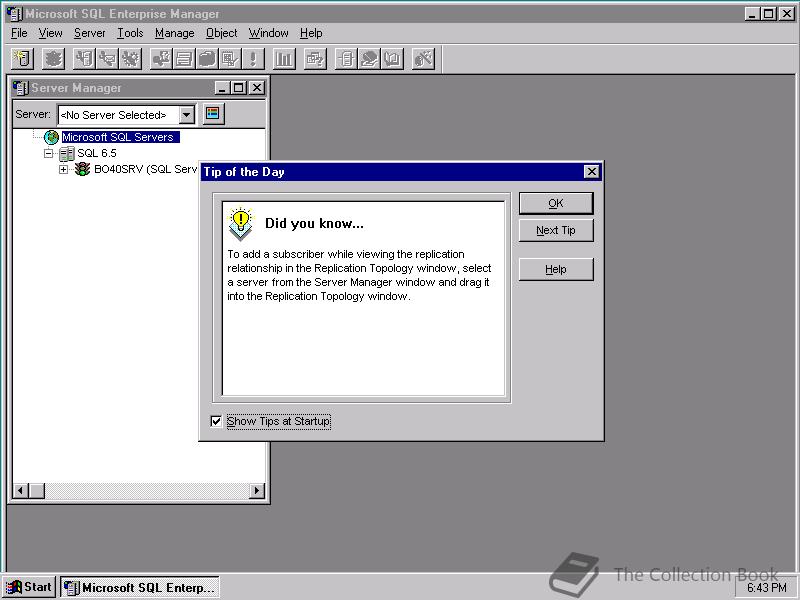The width and height of the screenshot is (800, 600).
Task: Click the Manage Database Devices toolbar icon
Action: [184, 59]
